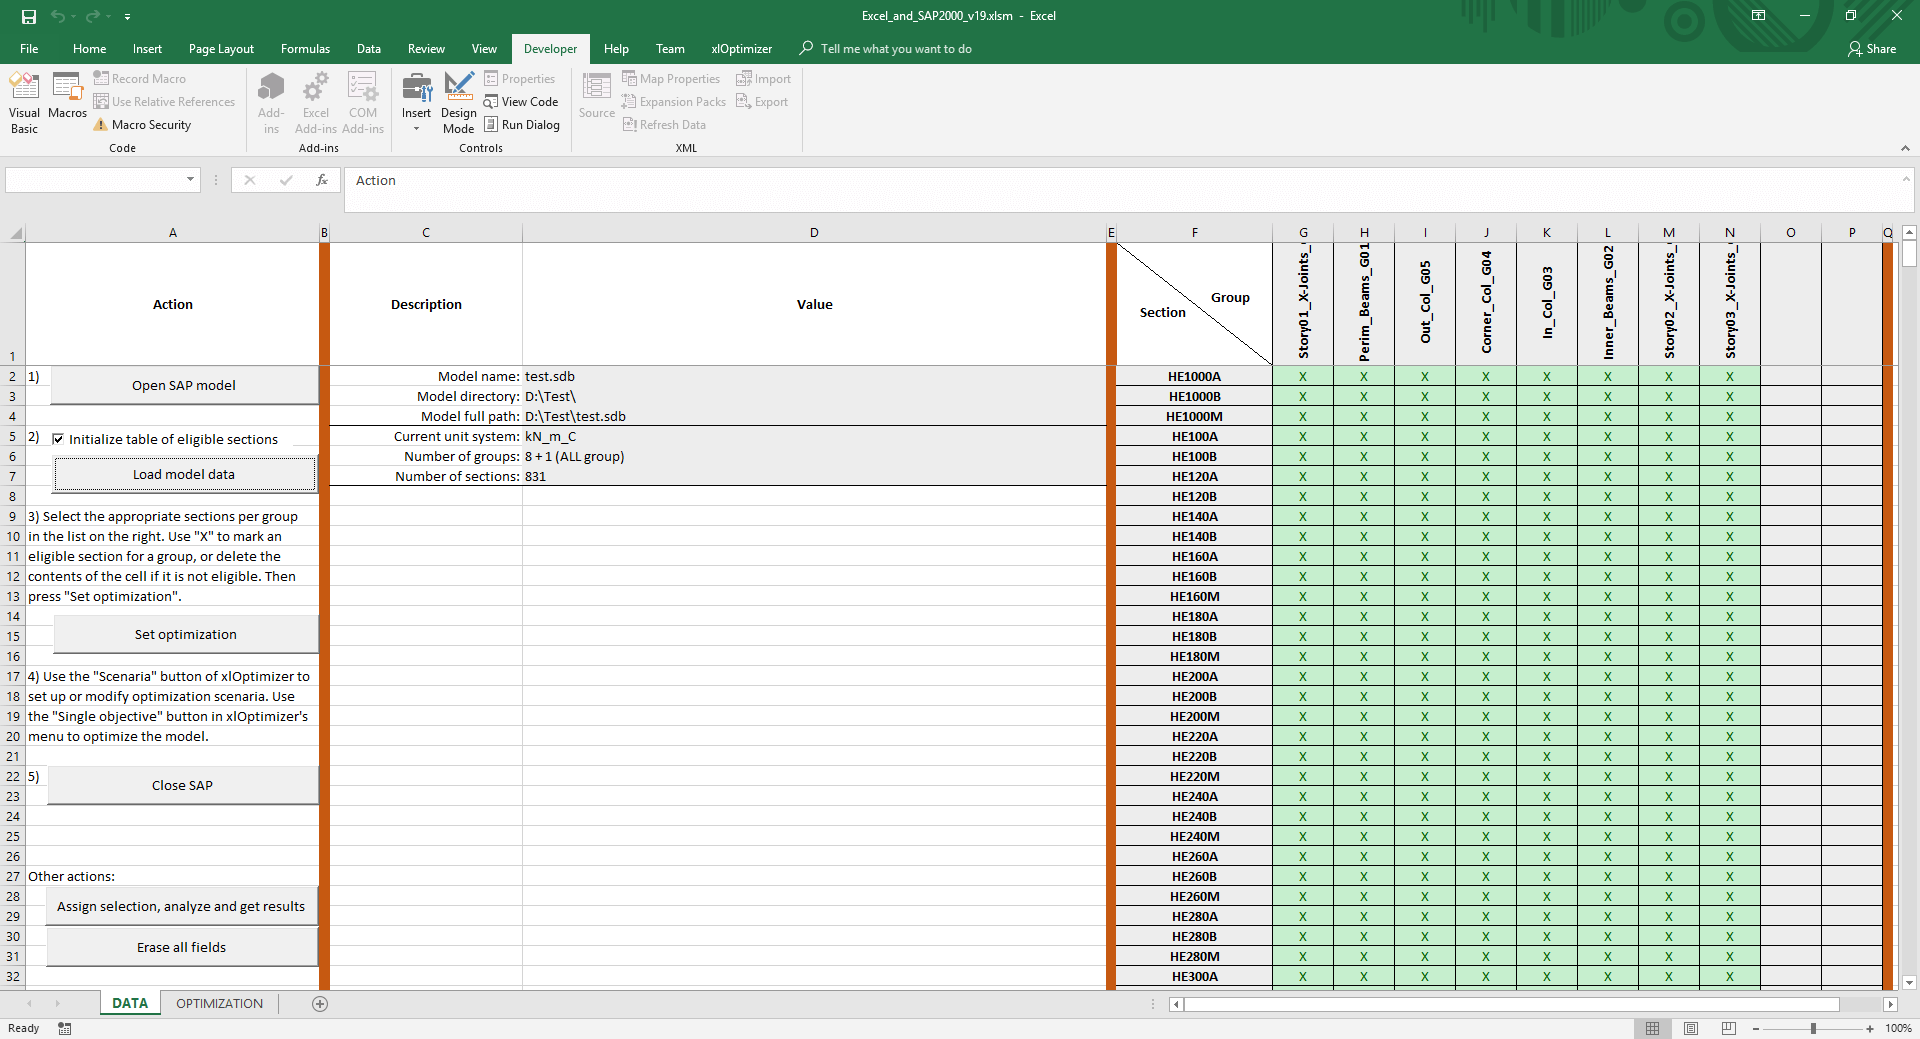Toggle Design Mode in Controls group
Viewport: 1920px width, 1039px height.
pyautogui.click(x=458, y=102)
